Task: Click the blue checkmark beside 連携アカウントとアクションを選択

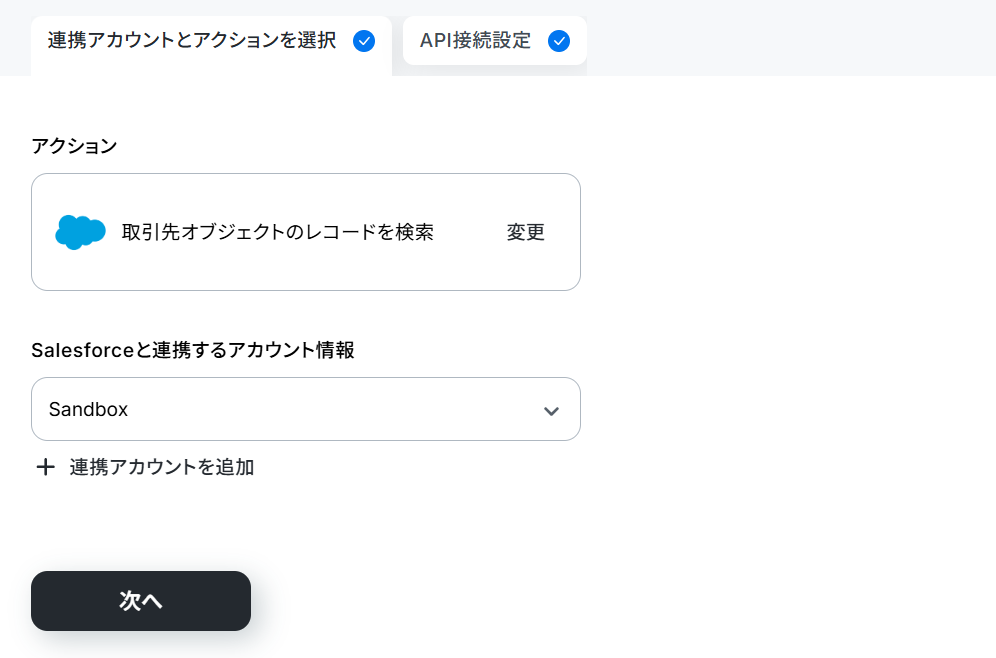Action: [364, 41]
